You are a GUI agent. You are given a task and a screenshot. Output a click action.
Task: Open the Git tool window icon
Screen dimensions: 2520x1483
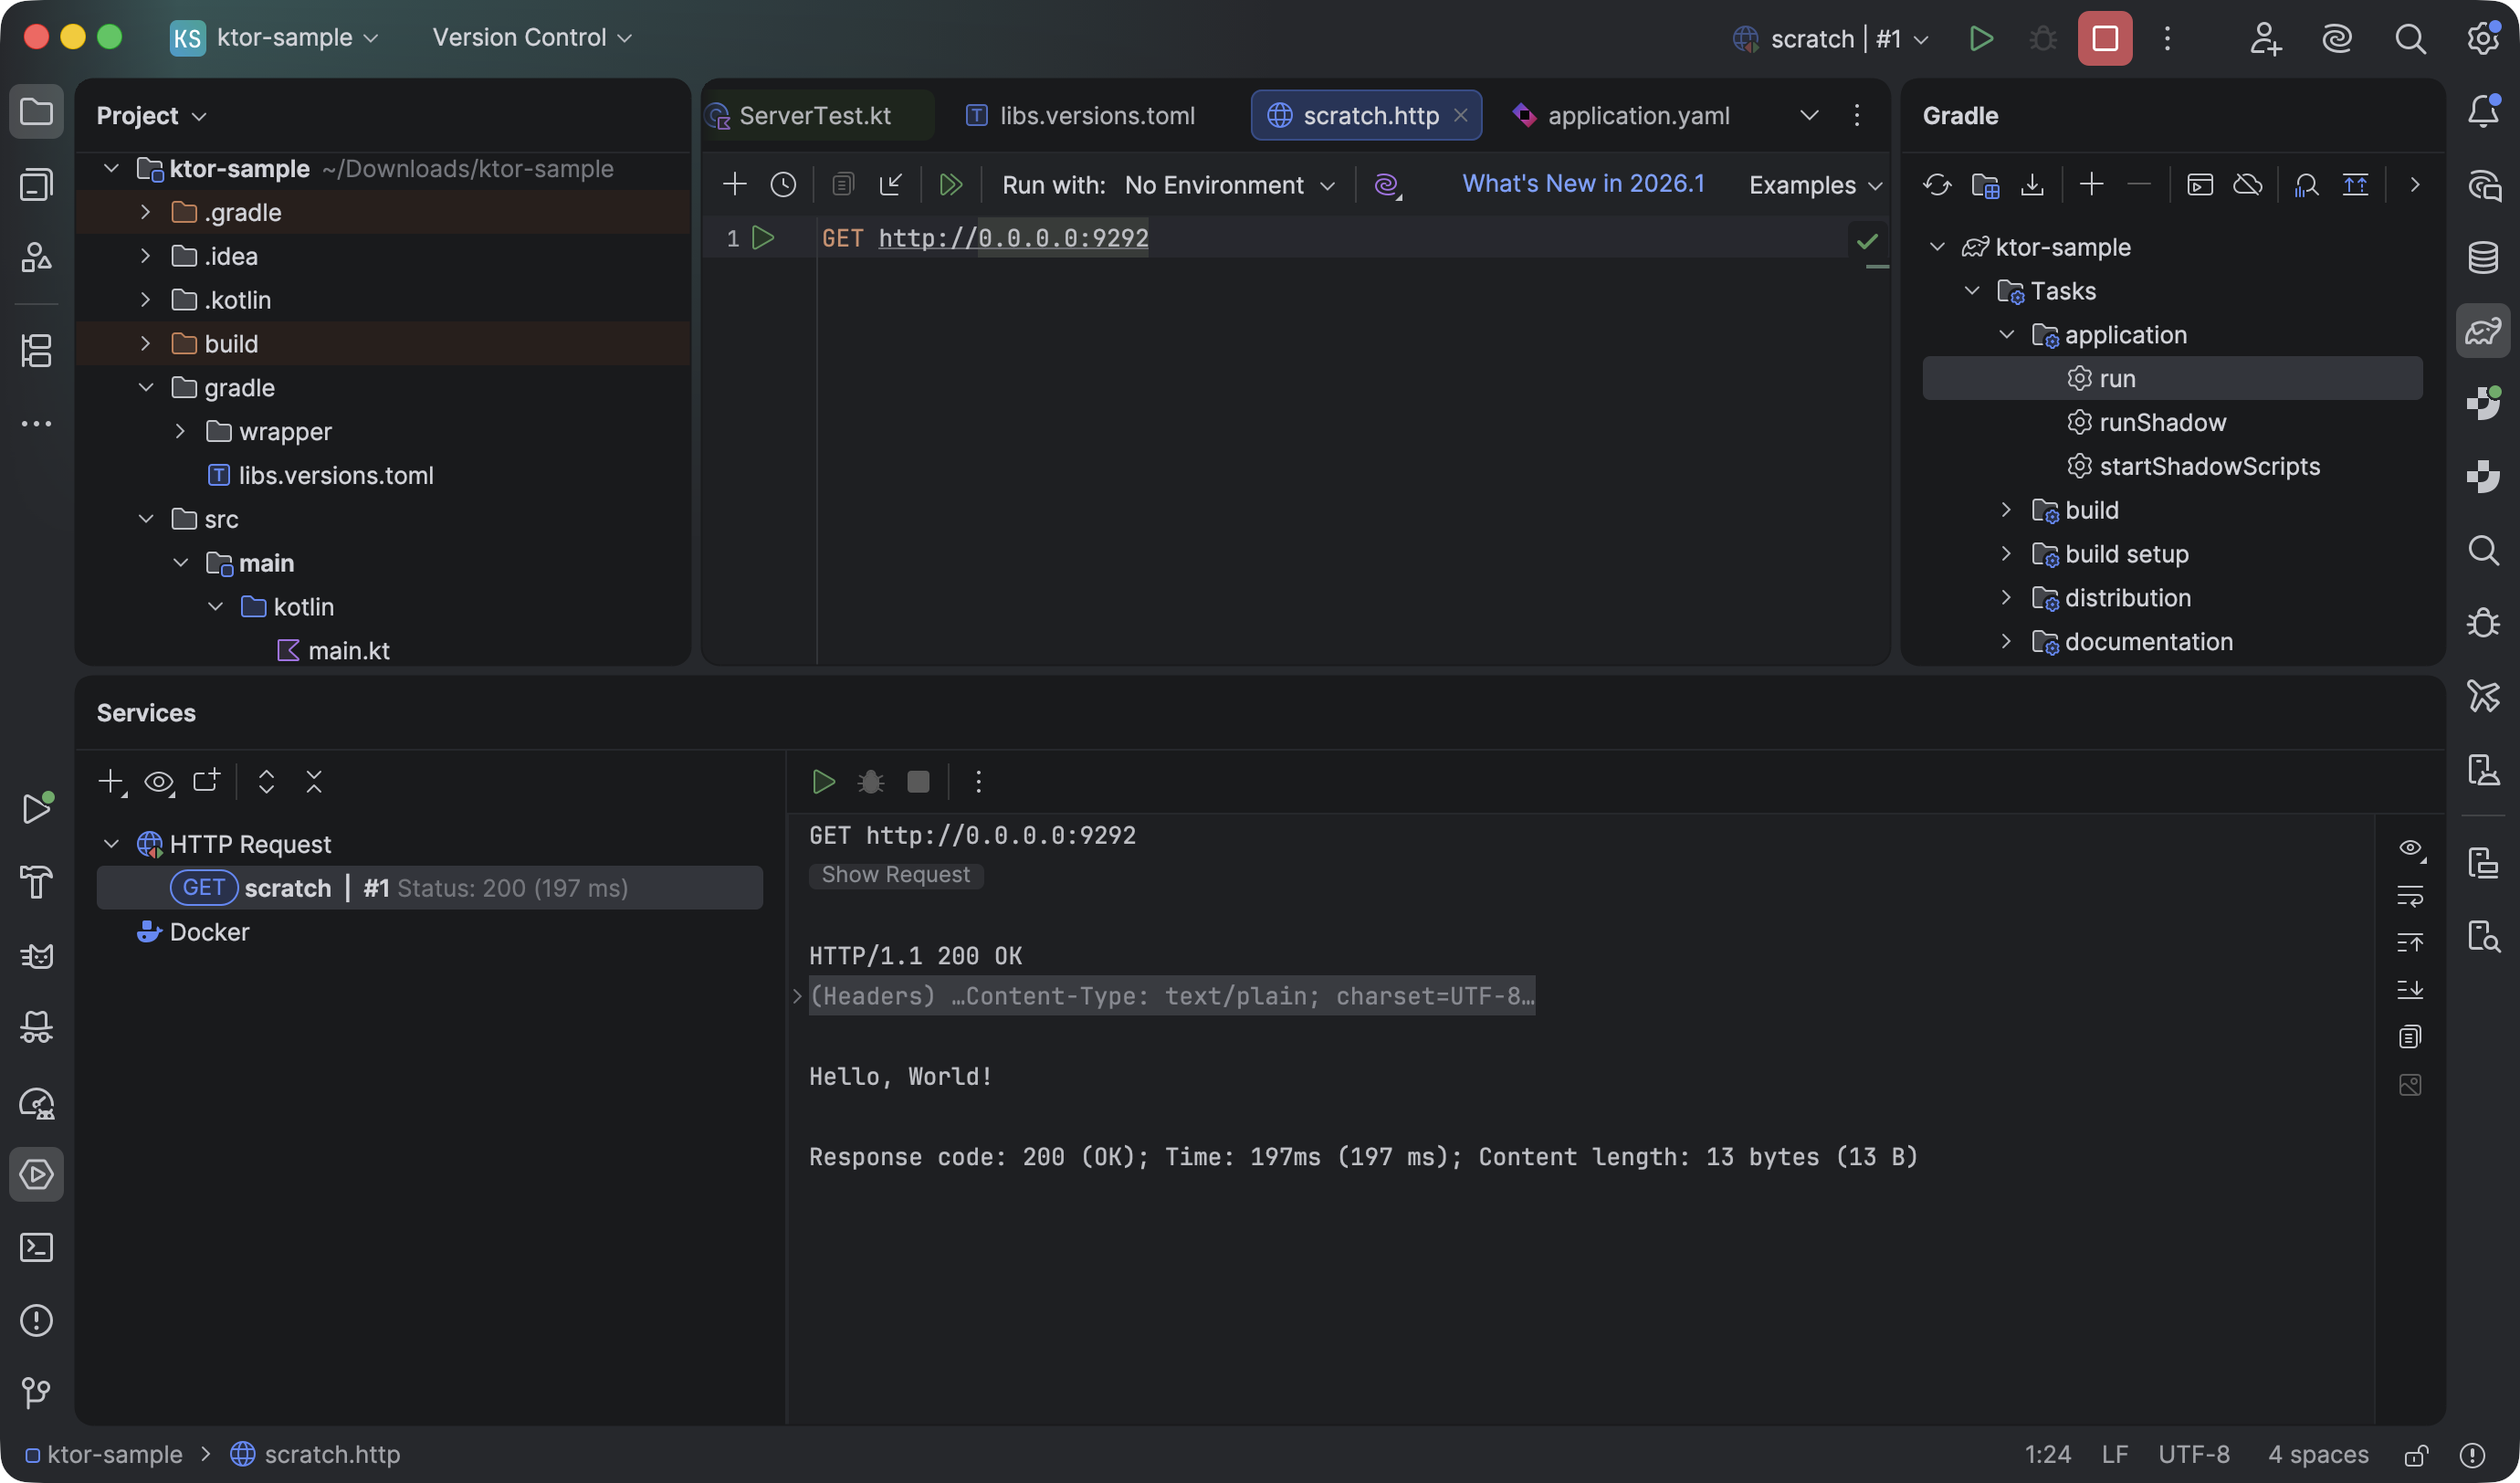pos(37,1392)
